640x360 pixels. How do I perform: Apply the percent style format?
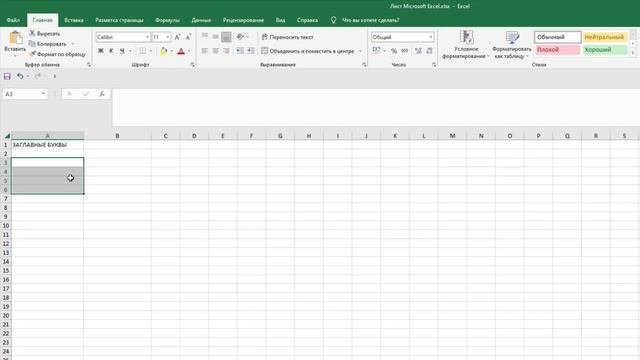pyautogui.click(x=394, y=51)
